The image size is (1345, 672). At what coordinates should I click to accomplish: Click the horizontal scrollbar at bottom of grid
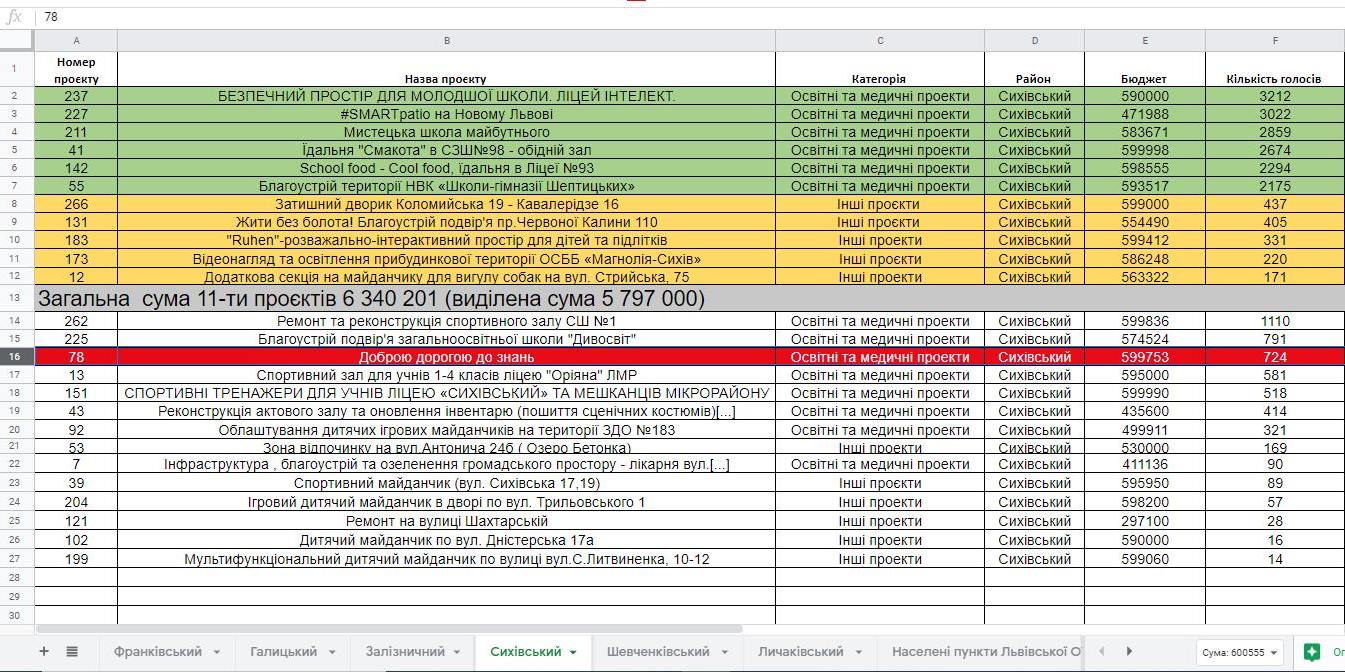click(x=390, y=629)
